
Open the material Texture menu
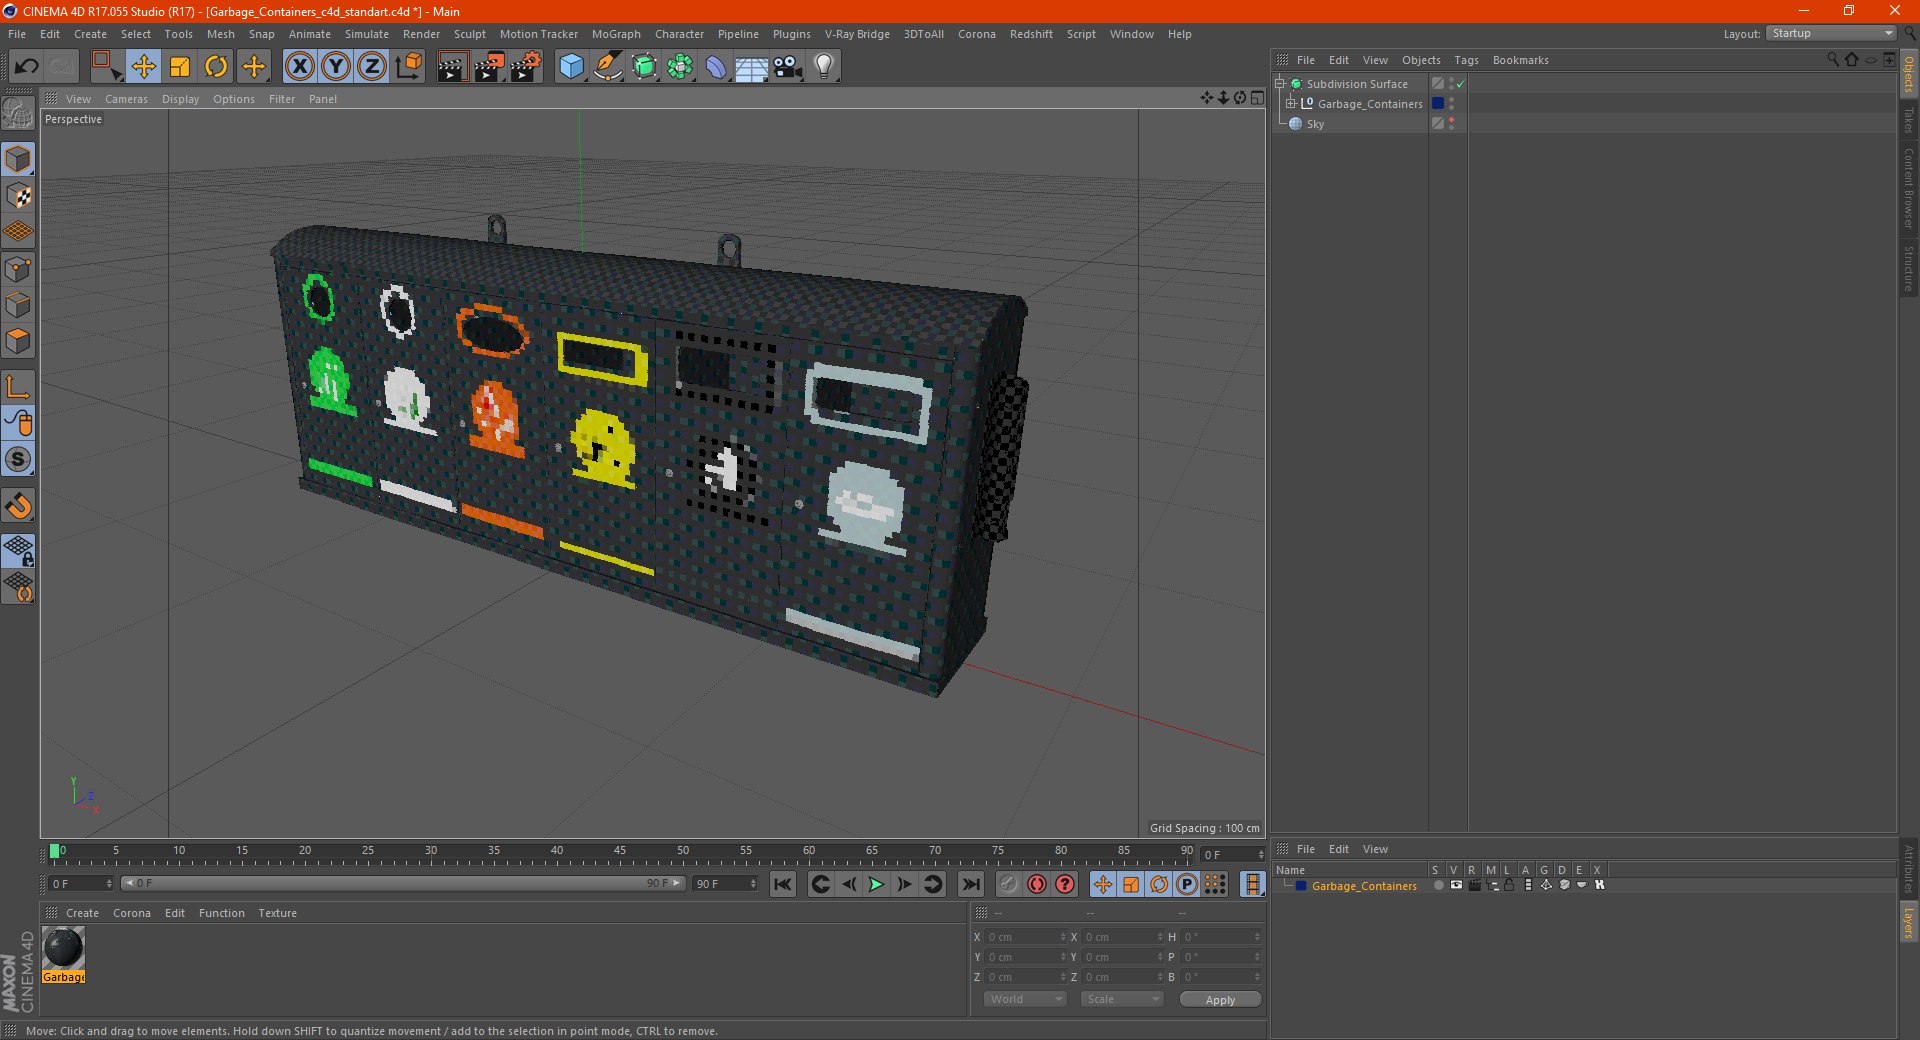coord(277,913)
